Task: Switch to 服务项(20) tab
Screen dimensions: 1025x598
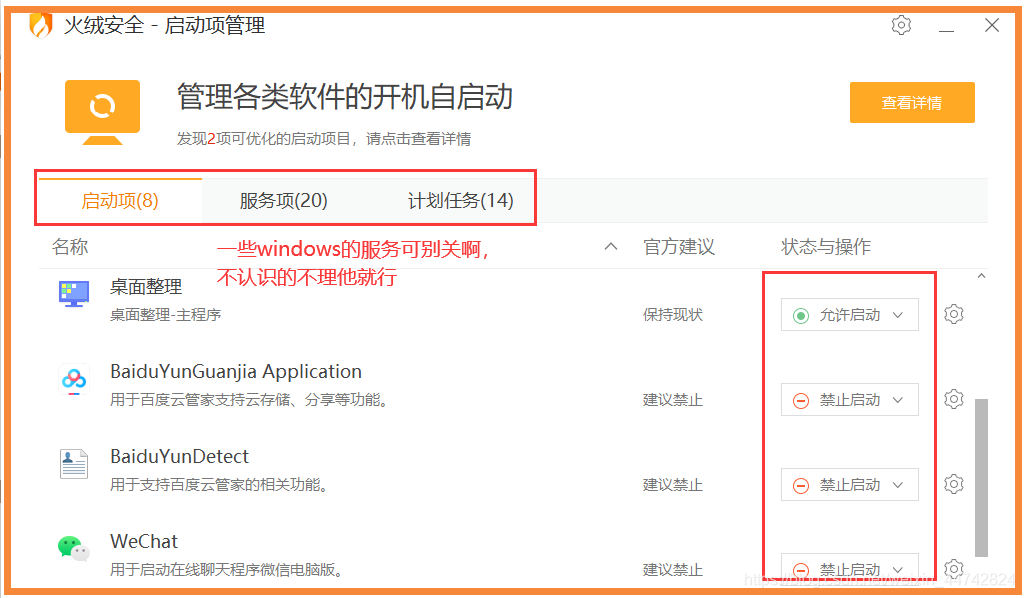Action: click(x=284, y=201)
